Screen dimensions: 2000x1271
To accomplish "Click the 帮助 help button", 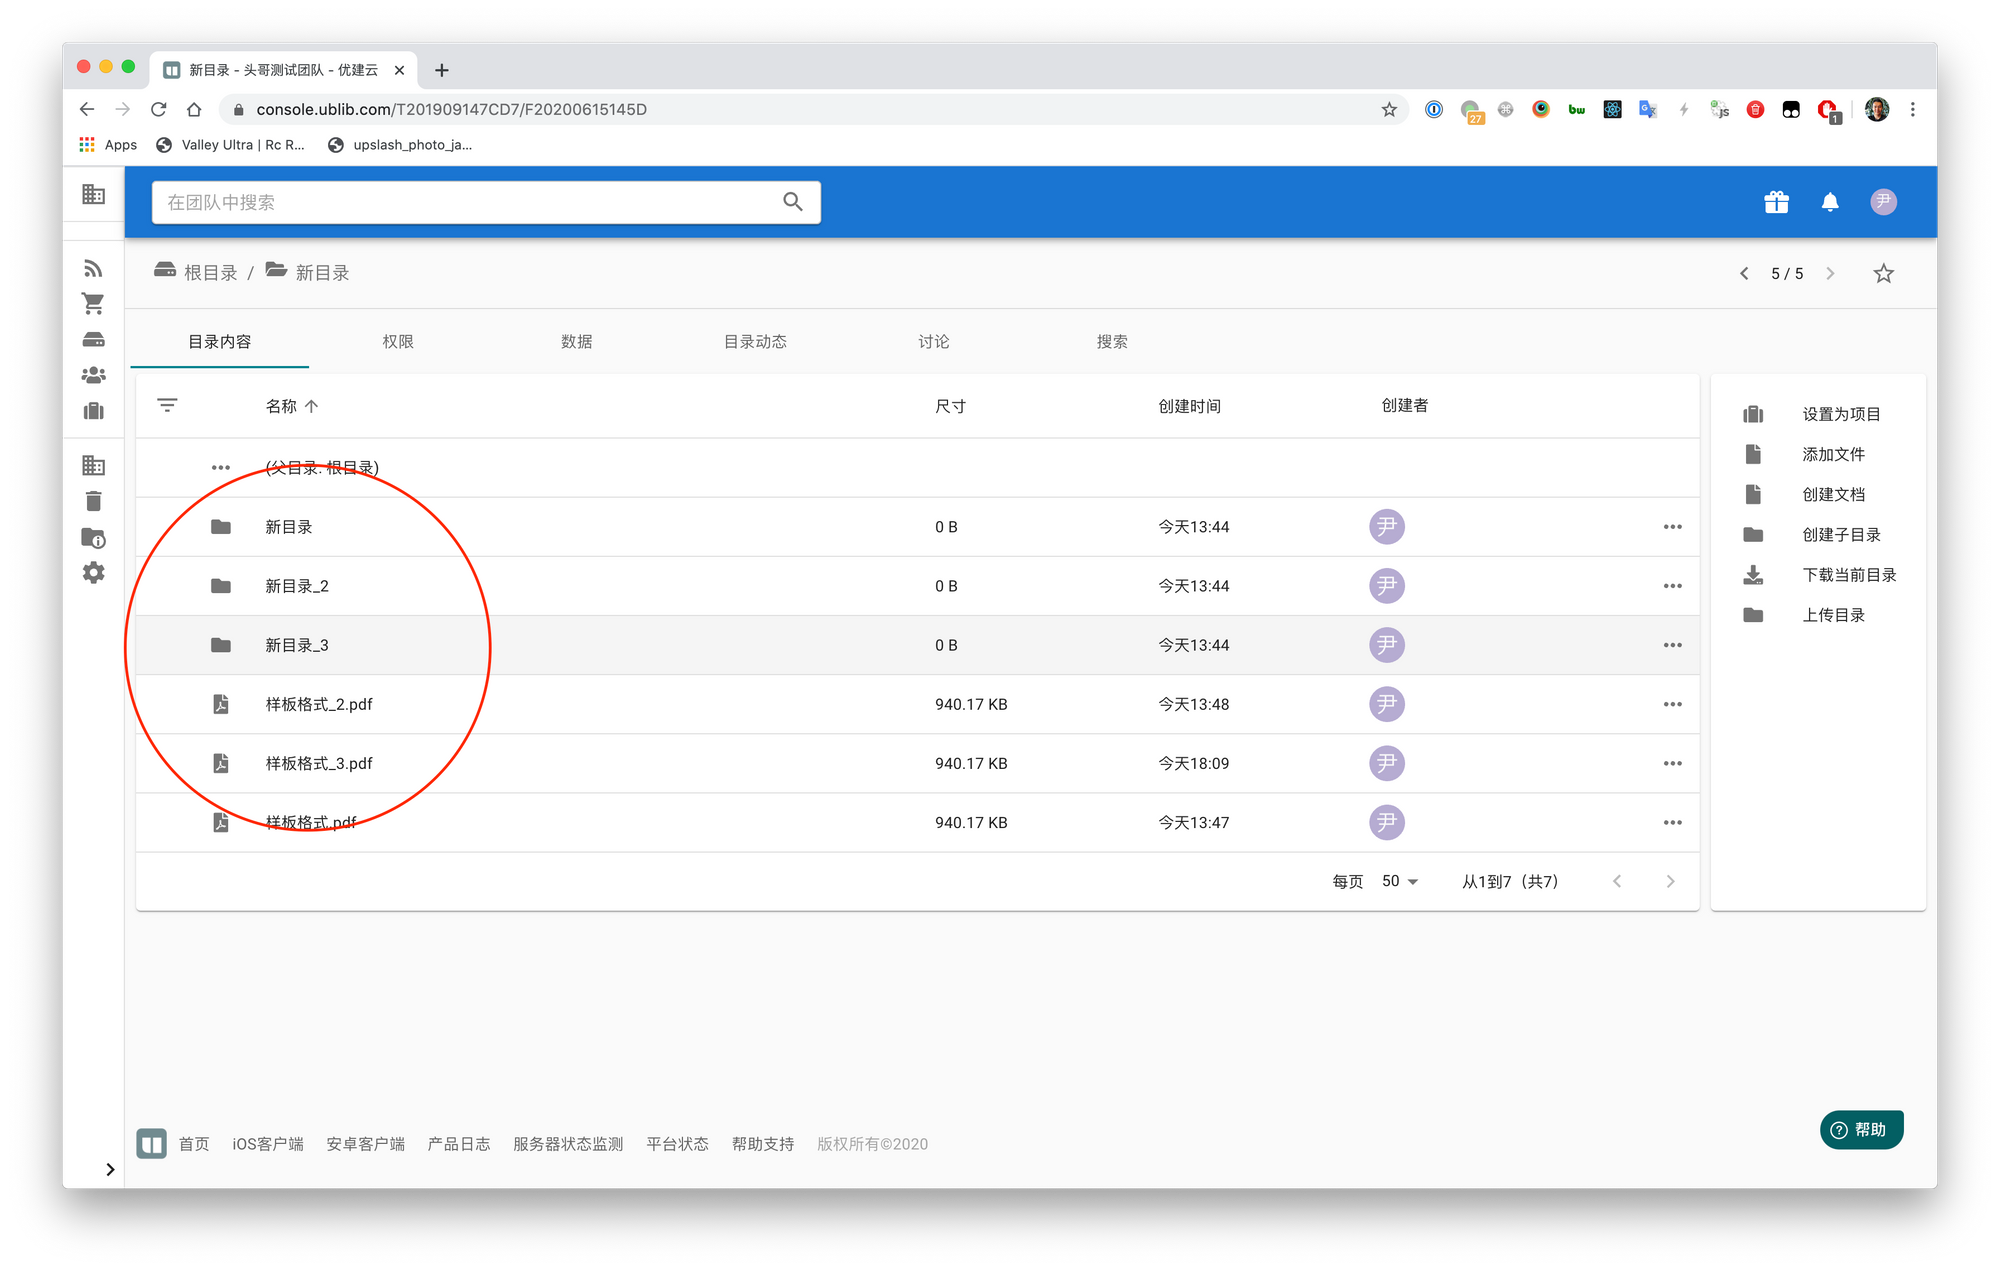I will click(1861, 1129).
